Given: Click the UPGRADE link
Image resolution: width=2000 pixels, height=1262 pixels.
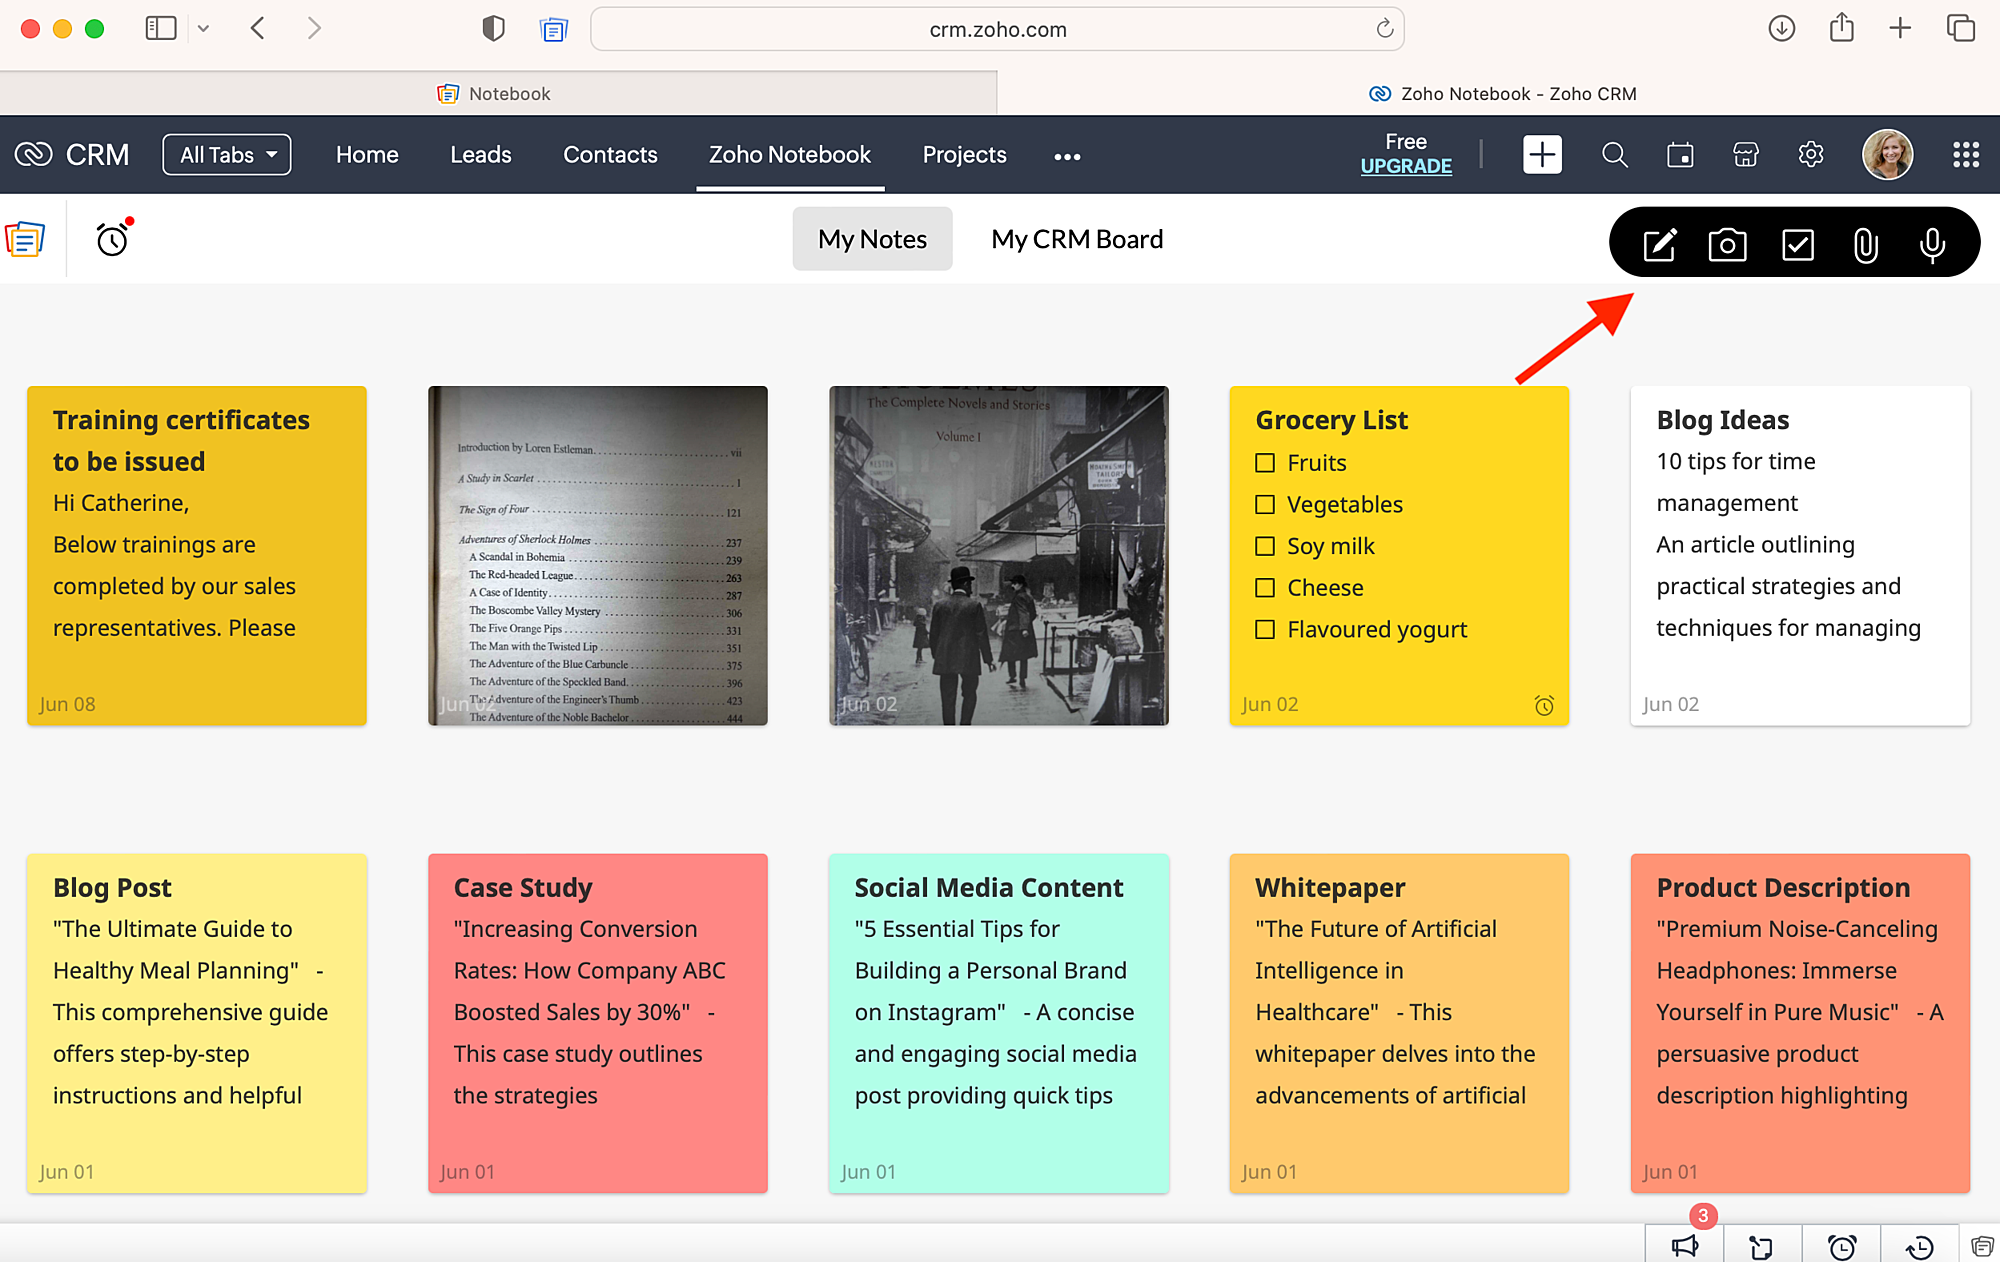Looking at the screenshot, I should (1406, 166).
